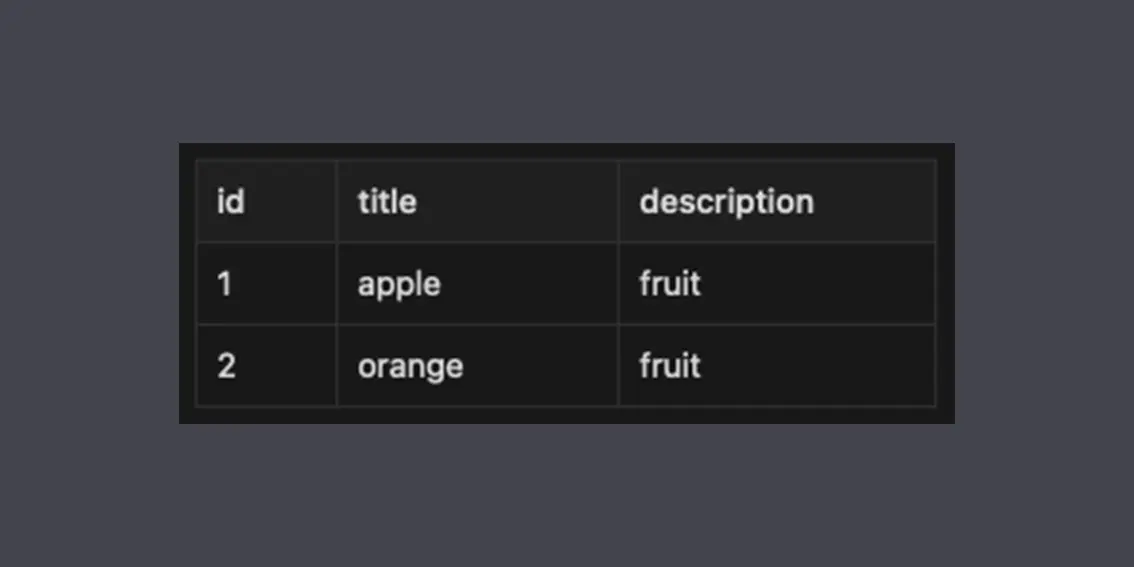The width and height of the screenshot is (1134, 567).
Task: Click the line between apple and orange cells
Action: coord(477,325)
